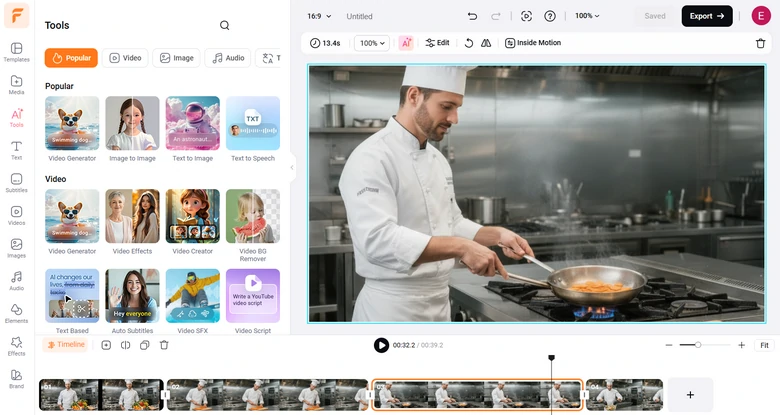Screen dimensions: 780x415
Task: Open the Subtitles sidebar panel
Action: tap(16, 183)
